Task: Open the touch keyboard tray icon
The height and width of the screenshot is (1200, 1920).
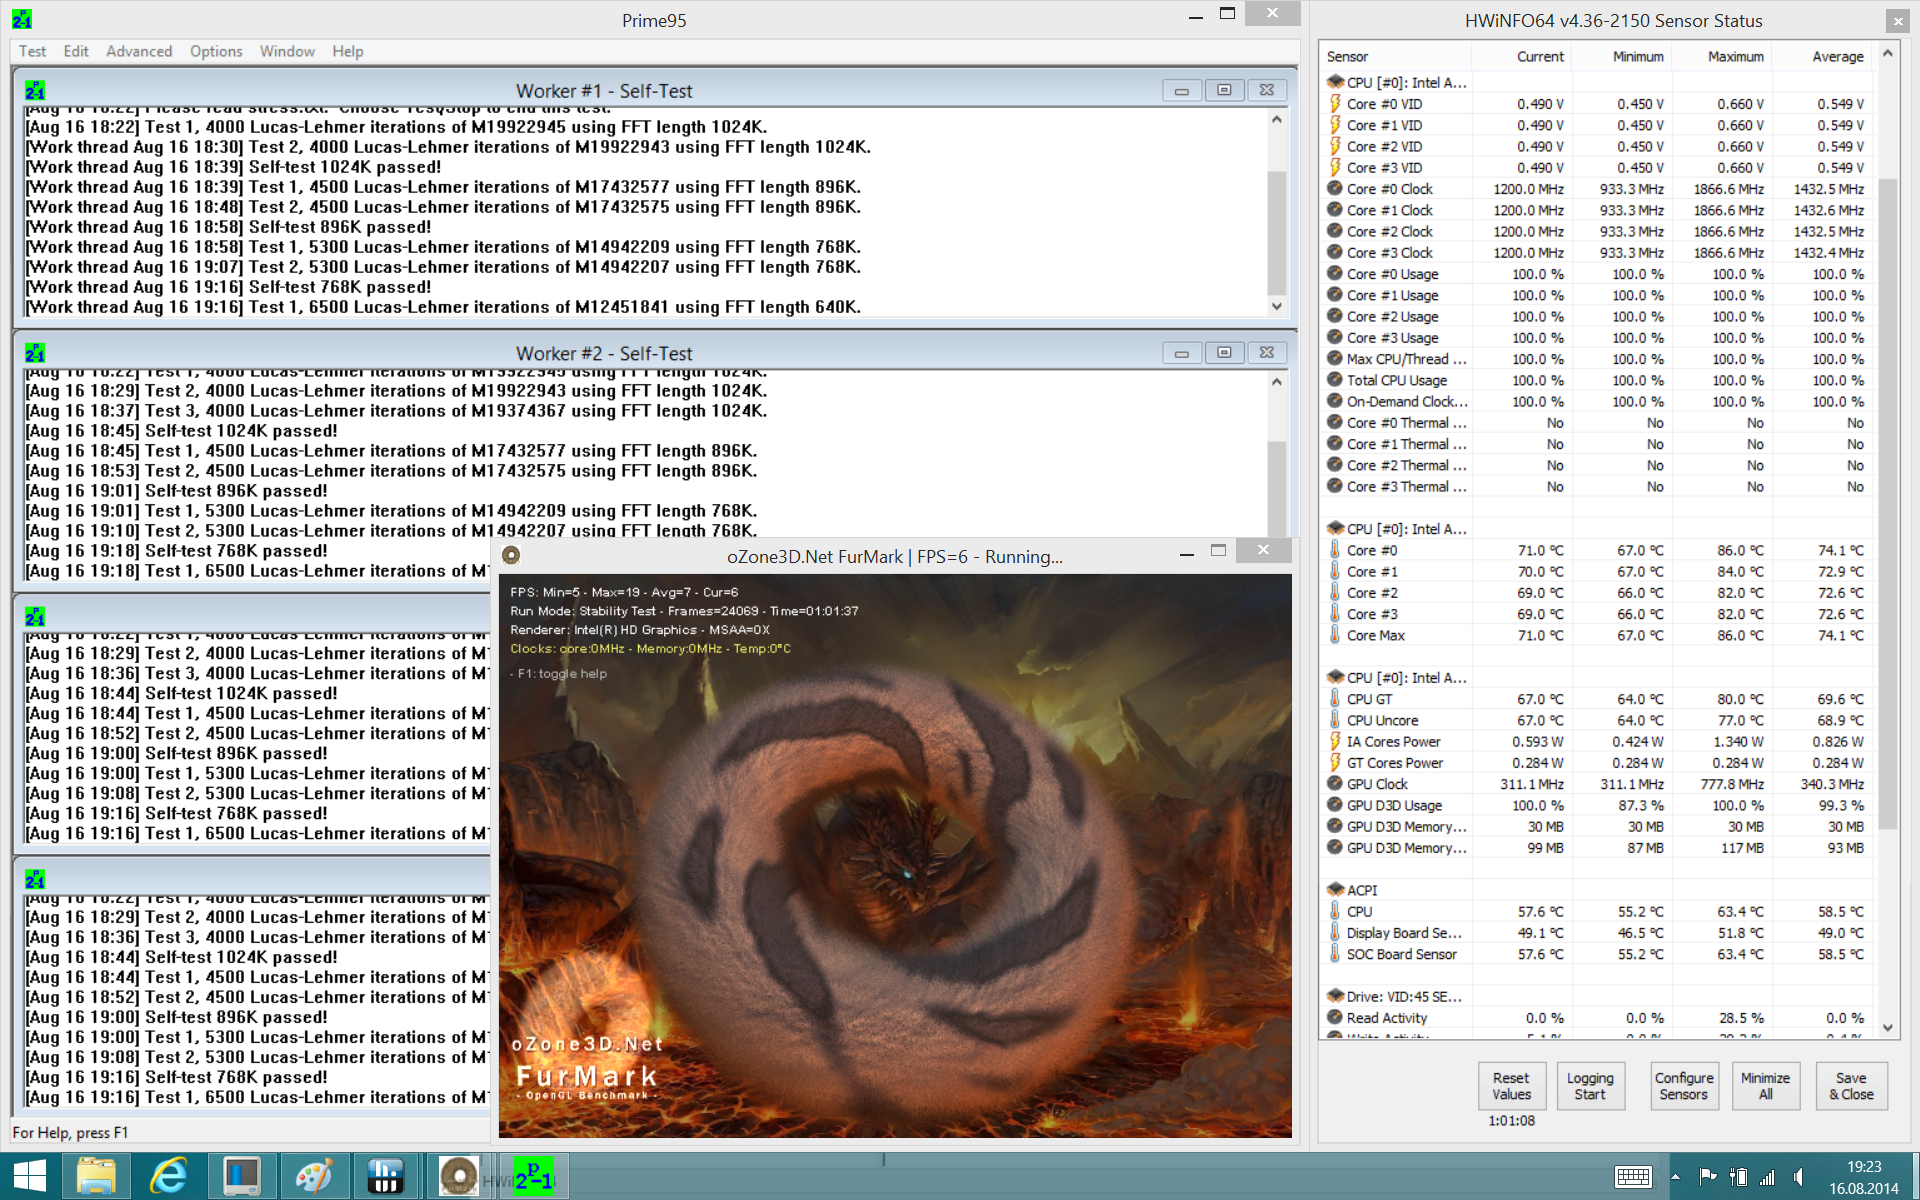Action: [1633, 1177]
